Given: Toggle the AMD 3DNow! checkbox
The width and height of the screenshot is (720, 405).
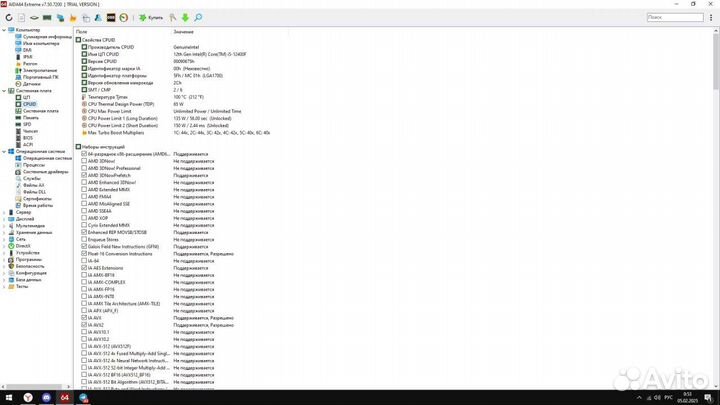Looking at the screenshot, I should point(84,161).
